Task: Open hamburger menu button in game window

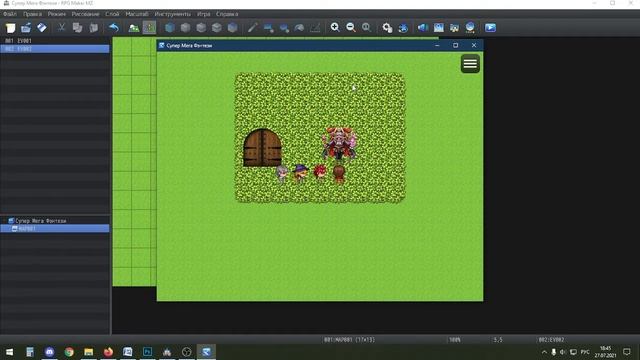Action: pos(470,64)
